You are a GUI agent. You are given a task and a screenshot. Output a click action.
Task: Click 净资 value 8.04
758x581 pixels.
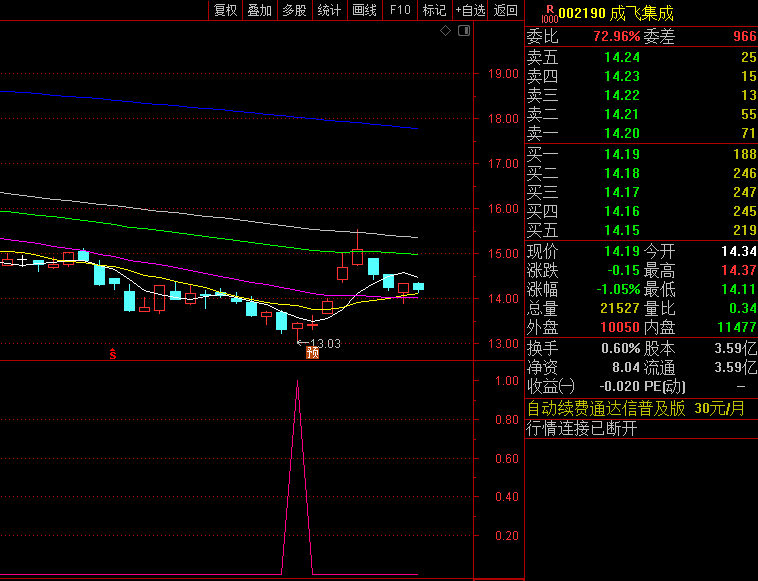626,367
